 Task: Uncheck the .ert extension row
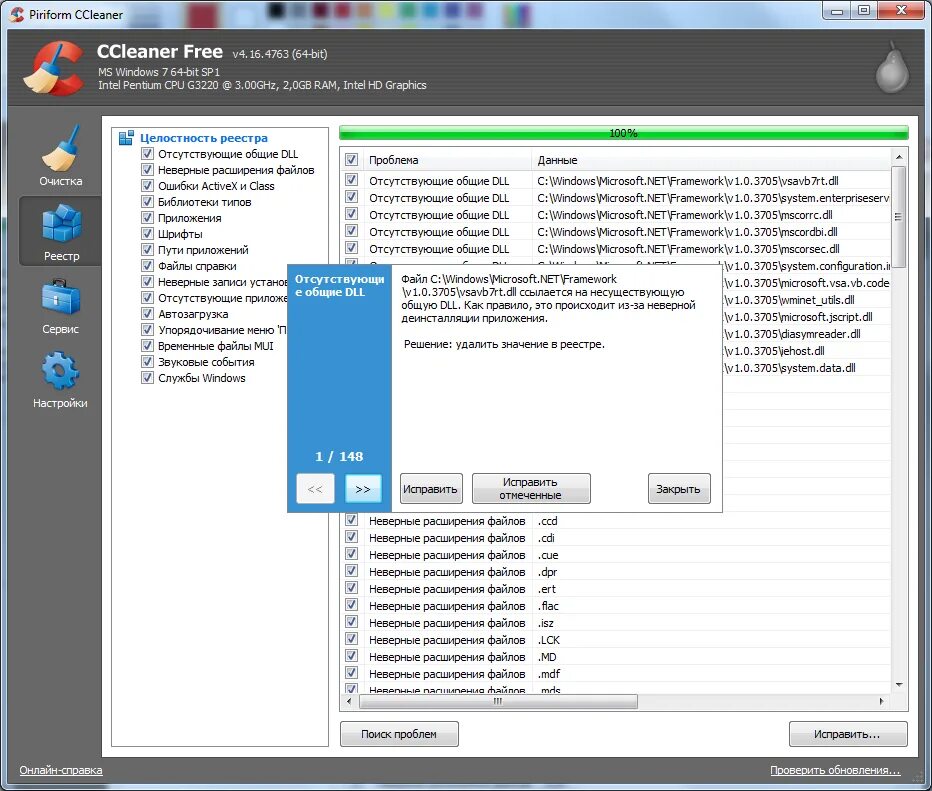pos(351,588)
